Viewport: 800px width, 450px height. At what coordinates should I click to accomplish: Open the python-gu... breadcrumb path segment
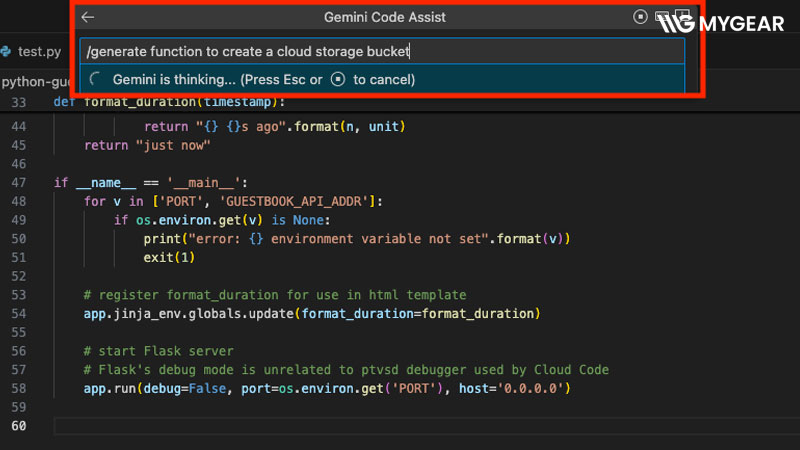pyautogui.click(x=36, y=82)
